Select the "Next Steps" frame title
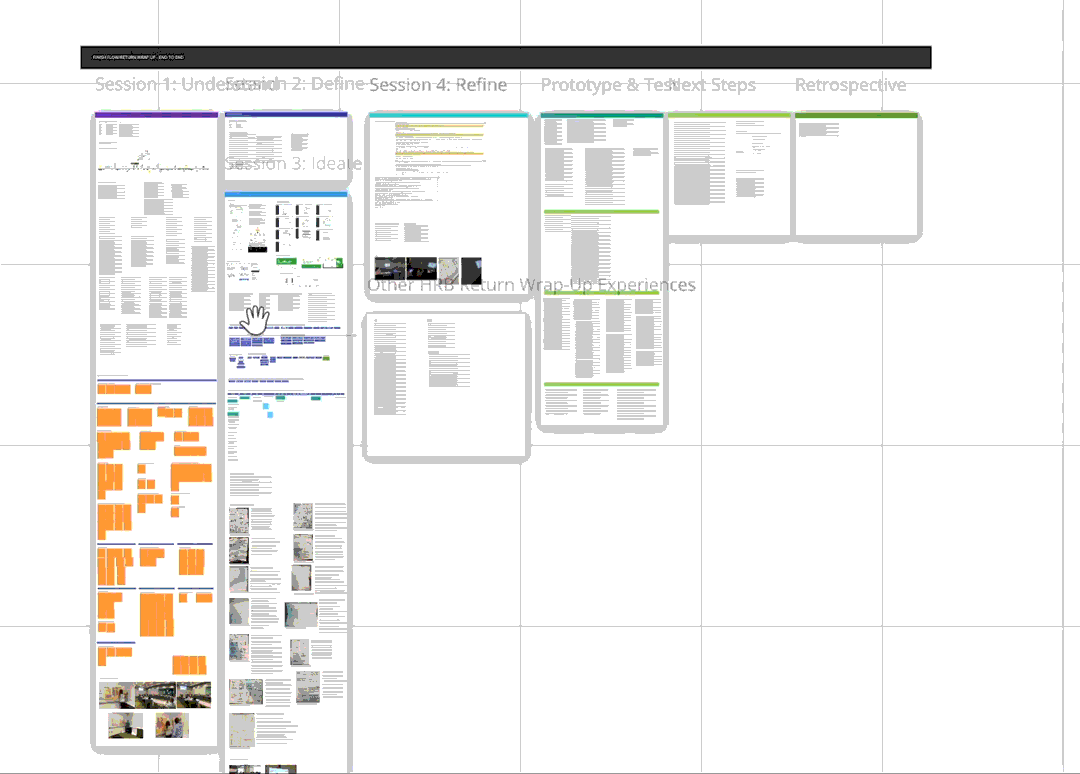The width and height of the screenshot is (1080, 774). coord(712,85)
